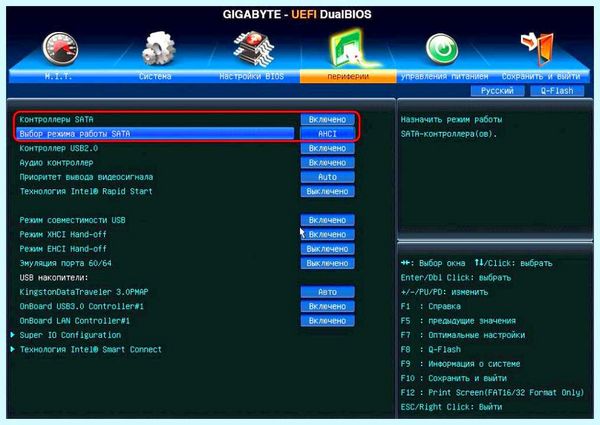Click the Настройки BIOS chip icon
Image resolution: width=600 pixels, height=425 pixels.
253,49
